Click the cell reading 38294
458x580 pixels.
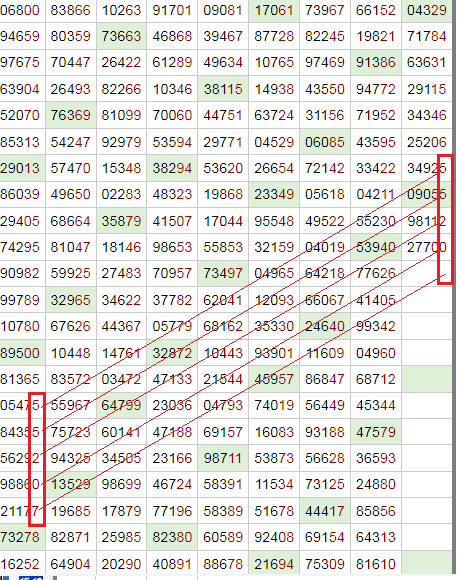coord(172,168)
